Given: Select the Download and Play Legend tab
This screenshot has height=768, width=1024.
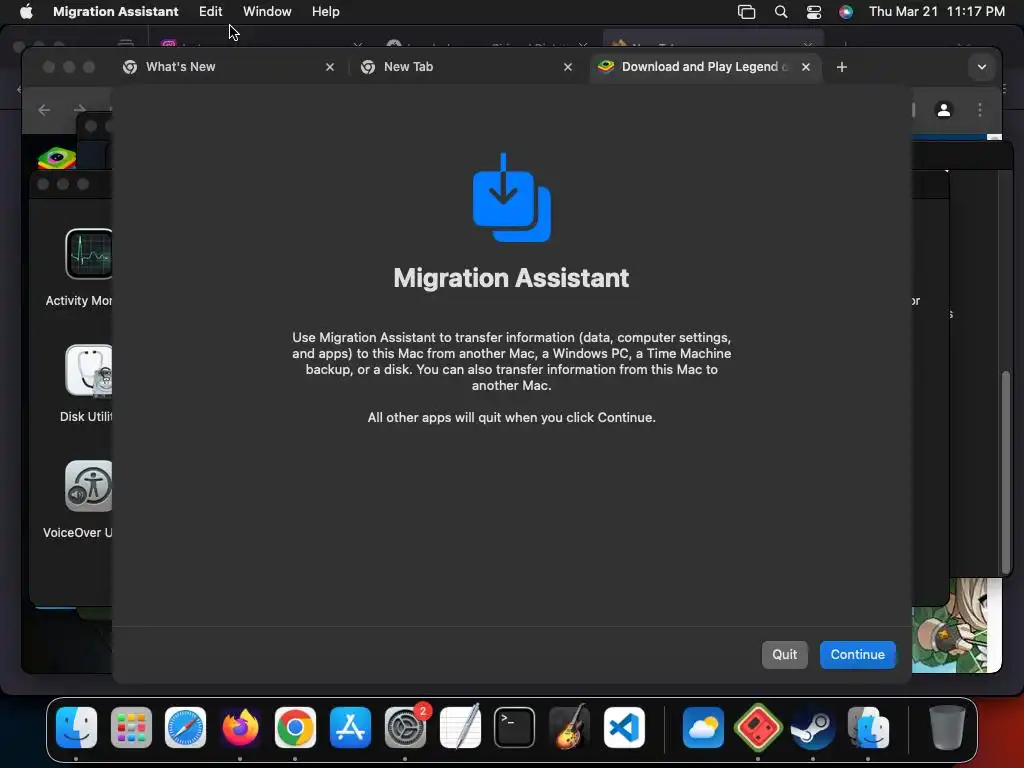Looking at the screenshot, I should pos(705,67).
